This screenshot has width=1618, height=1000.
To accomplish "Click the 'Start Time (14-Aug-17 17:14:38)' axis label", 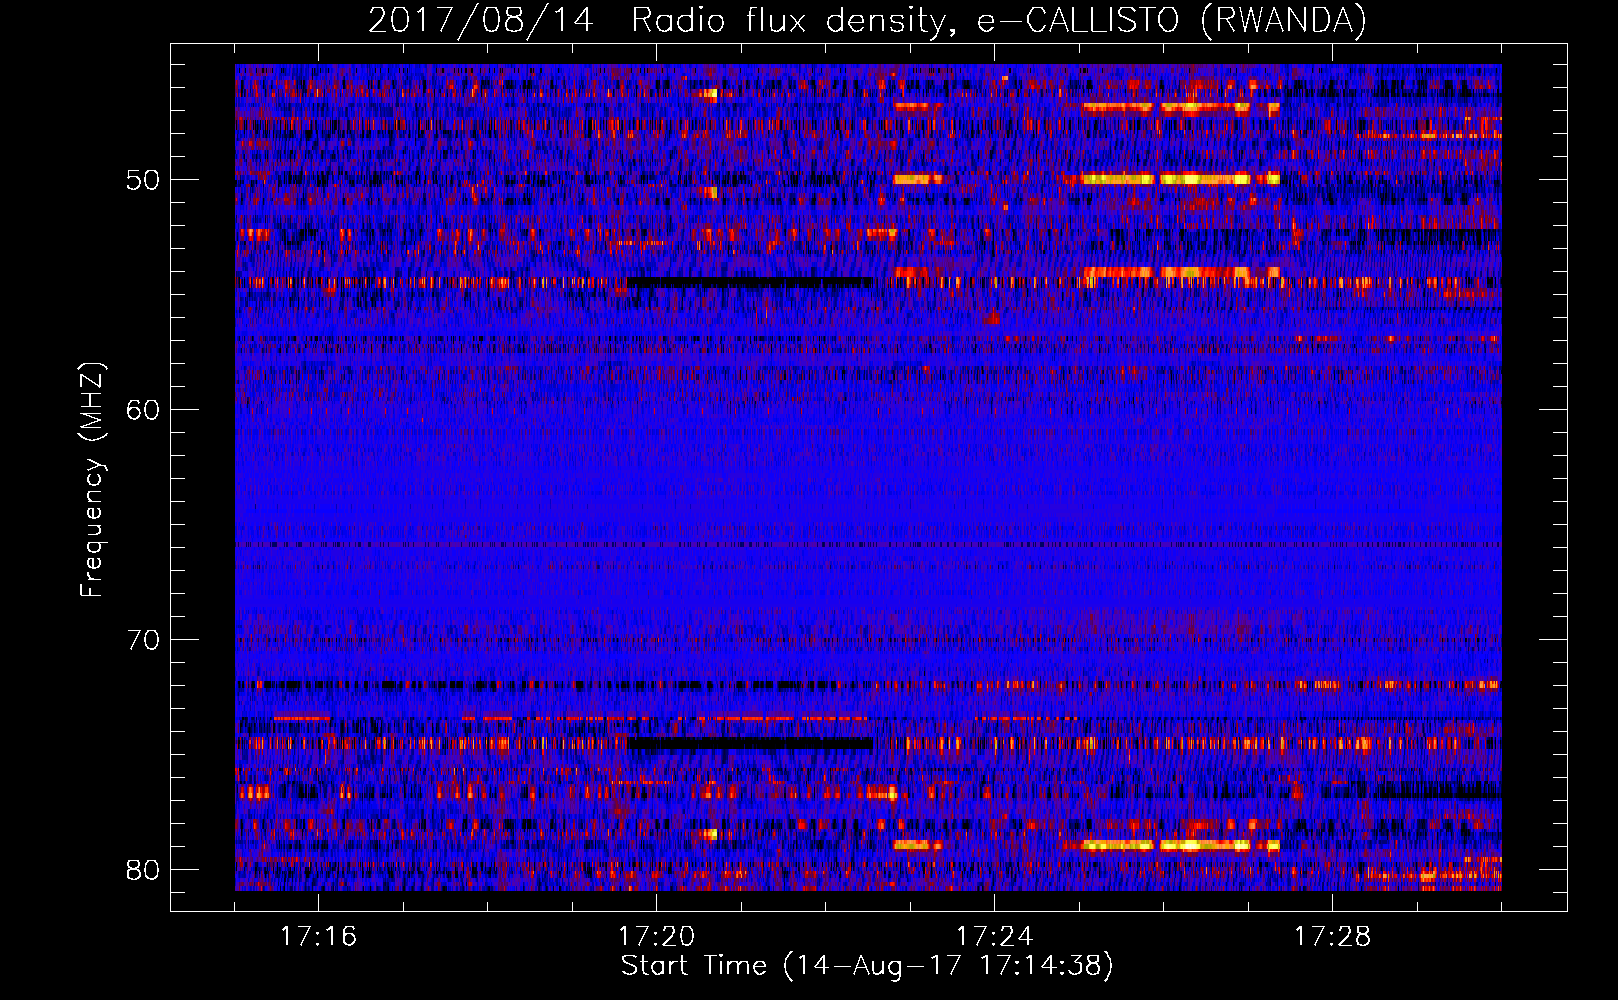I will click(867, 966).
